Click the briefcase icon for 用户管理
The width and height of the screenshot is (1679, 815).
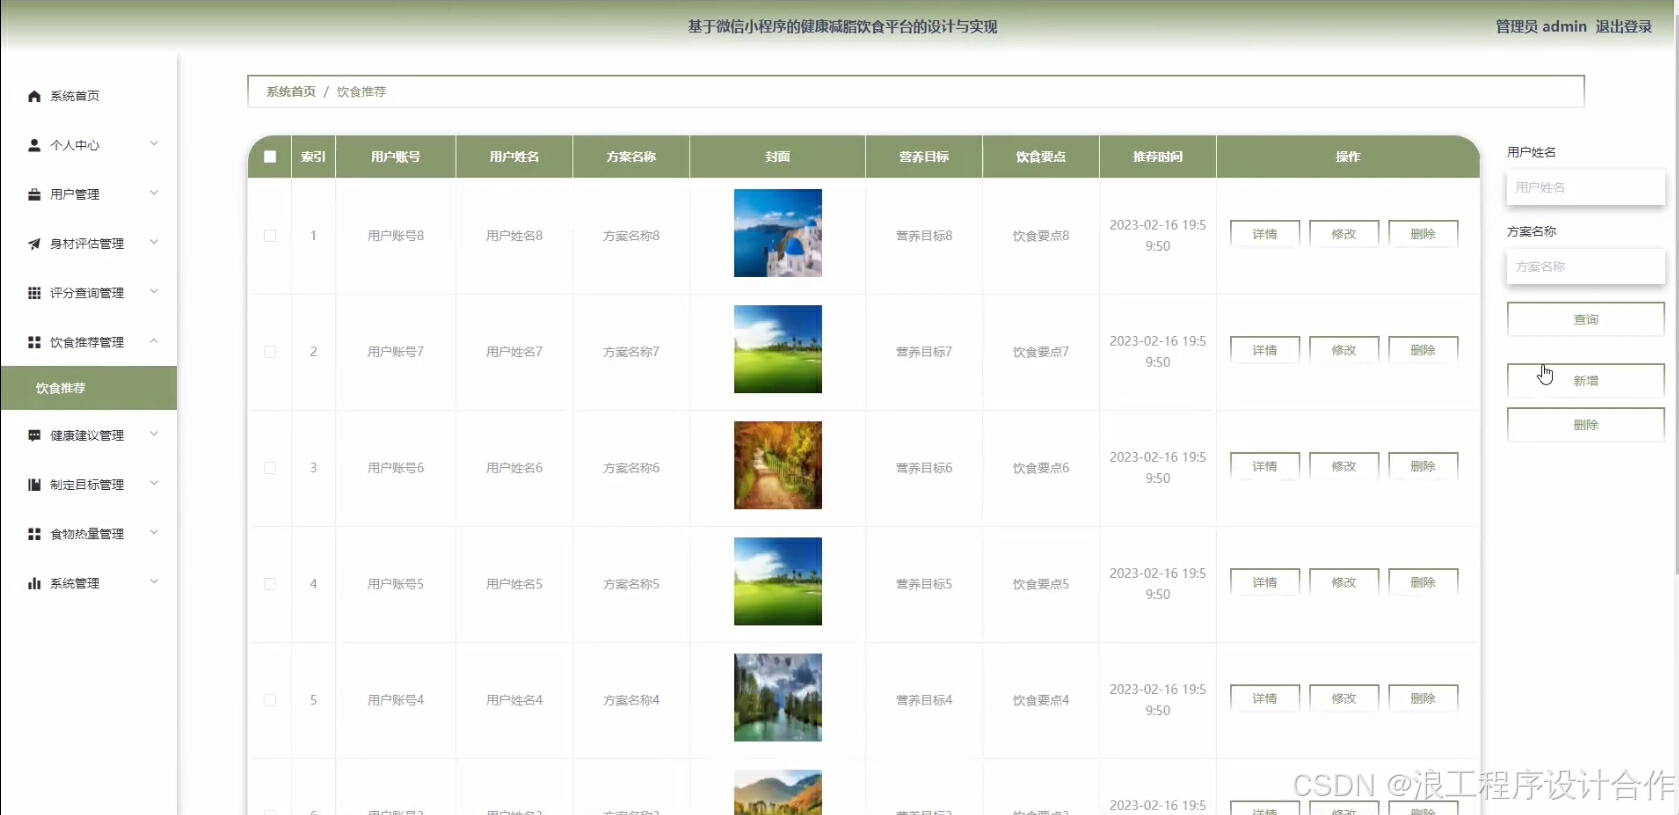pyautogui.click(x=34, y=194)
